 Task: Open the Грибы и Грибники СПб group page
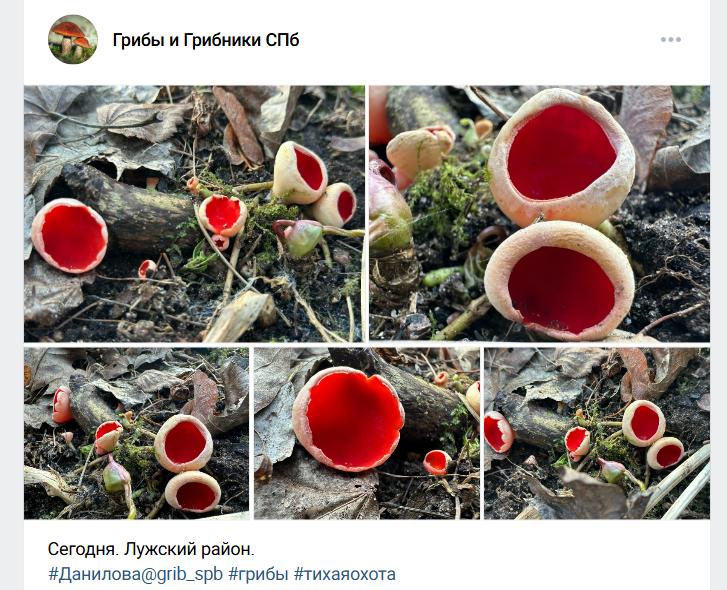tap(206, 40)
